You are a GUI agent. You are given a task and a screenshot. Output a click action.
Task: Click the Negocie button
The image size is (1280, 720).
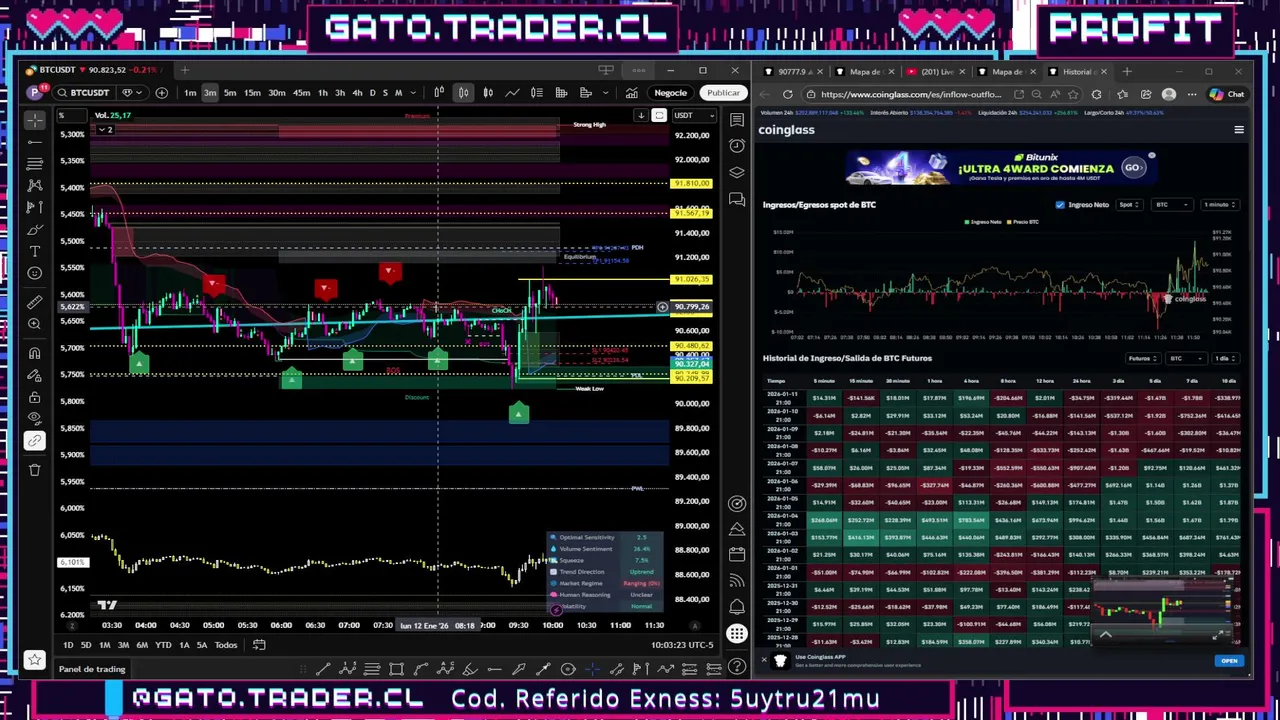[670, 93]
